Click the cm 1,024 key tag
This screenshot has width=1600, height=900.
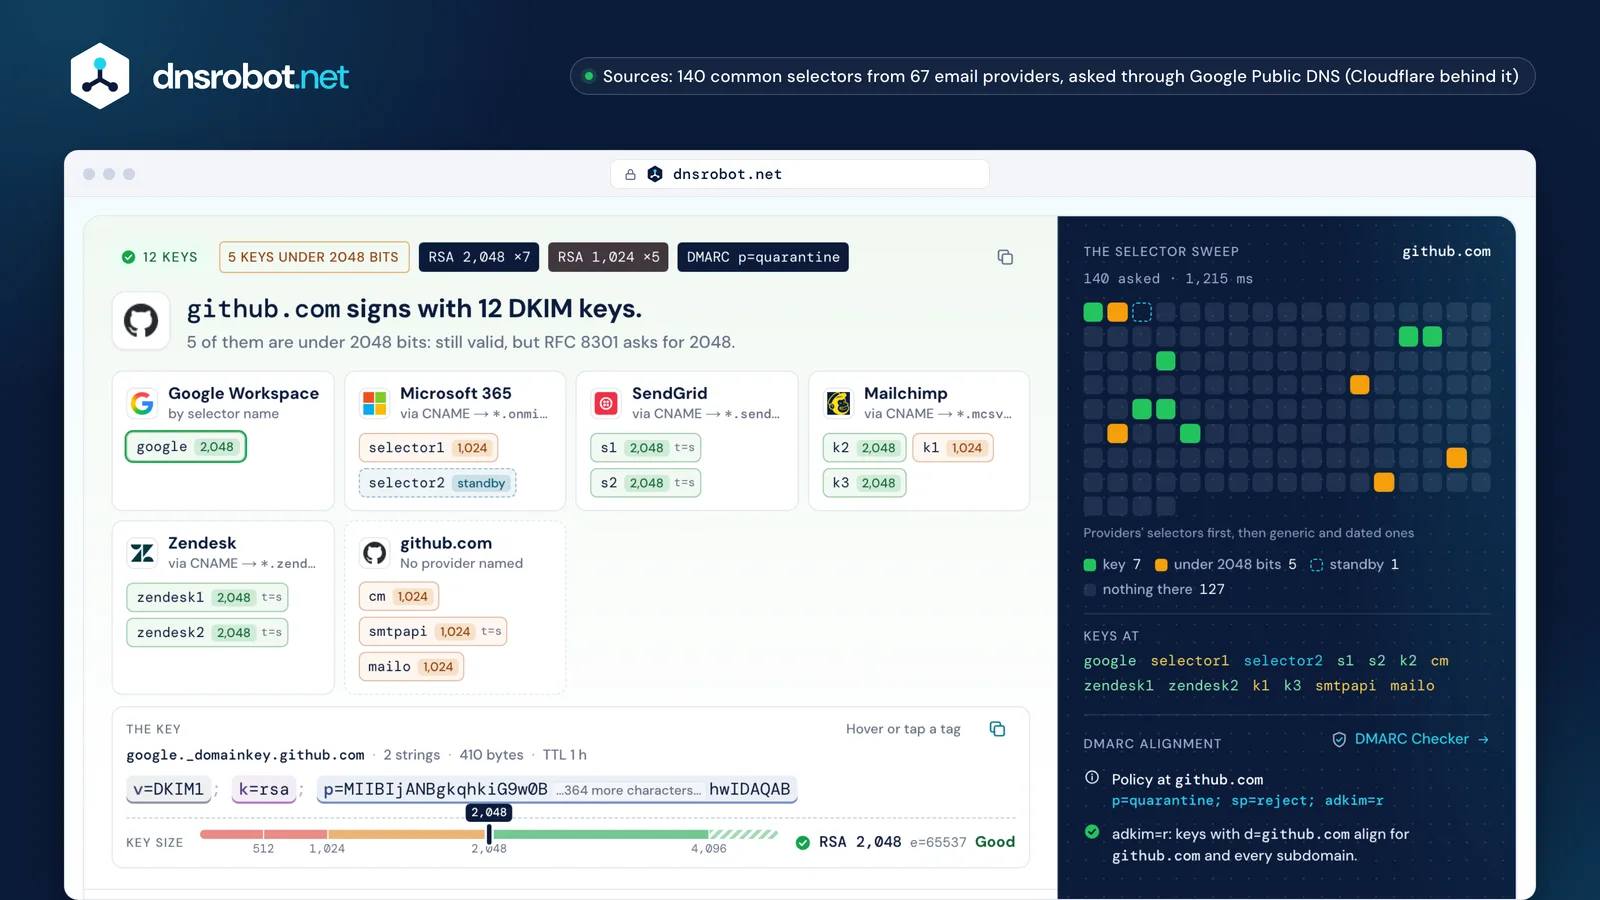click(398, 596)
